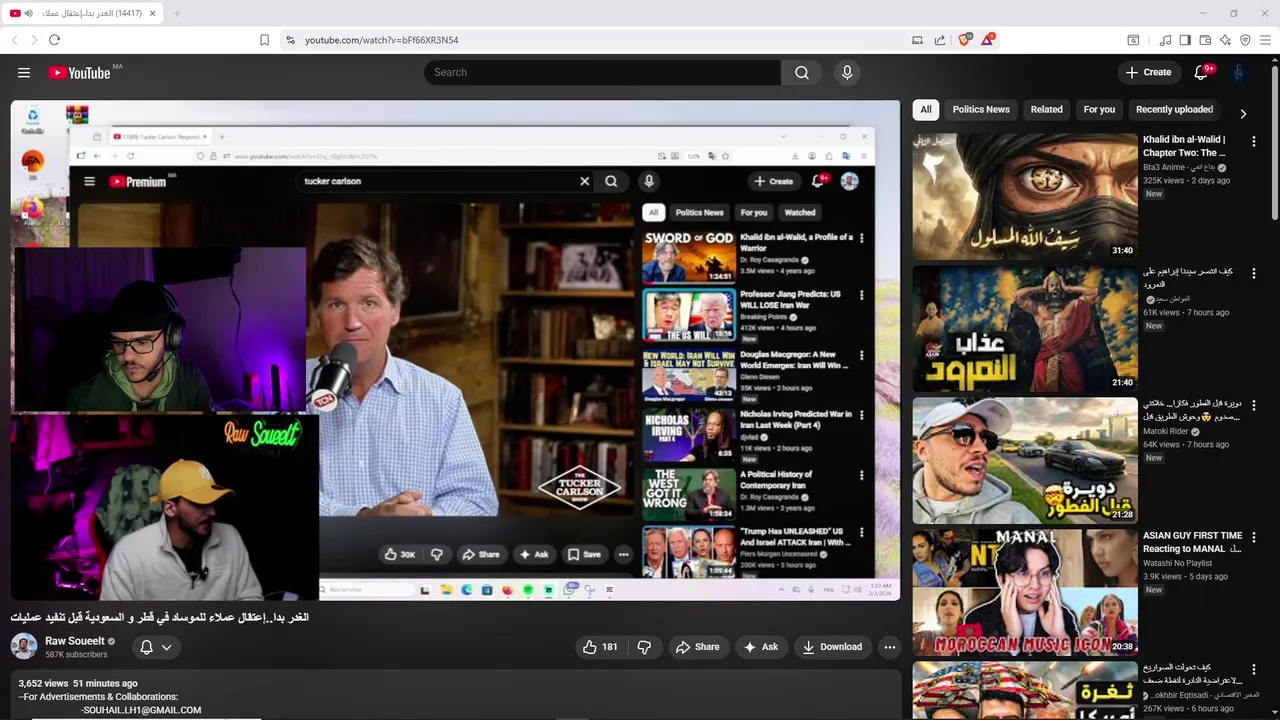Open options for the 267K views video
Viewport: 1280px width, 720px height.
1253,669
